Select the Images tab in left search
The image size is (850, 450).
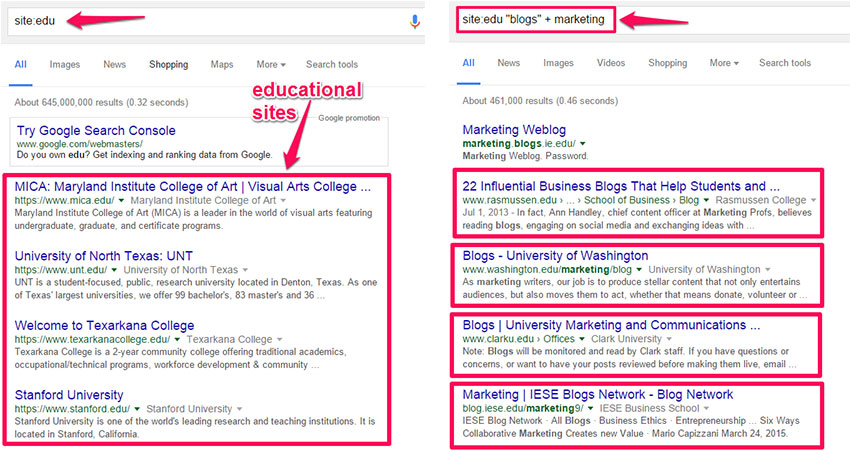click(x=65, y=65)
